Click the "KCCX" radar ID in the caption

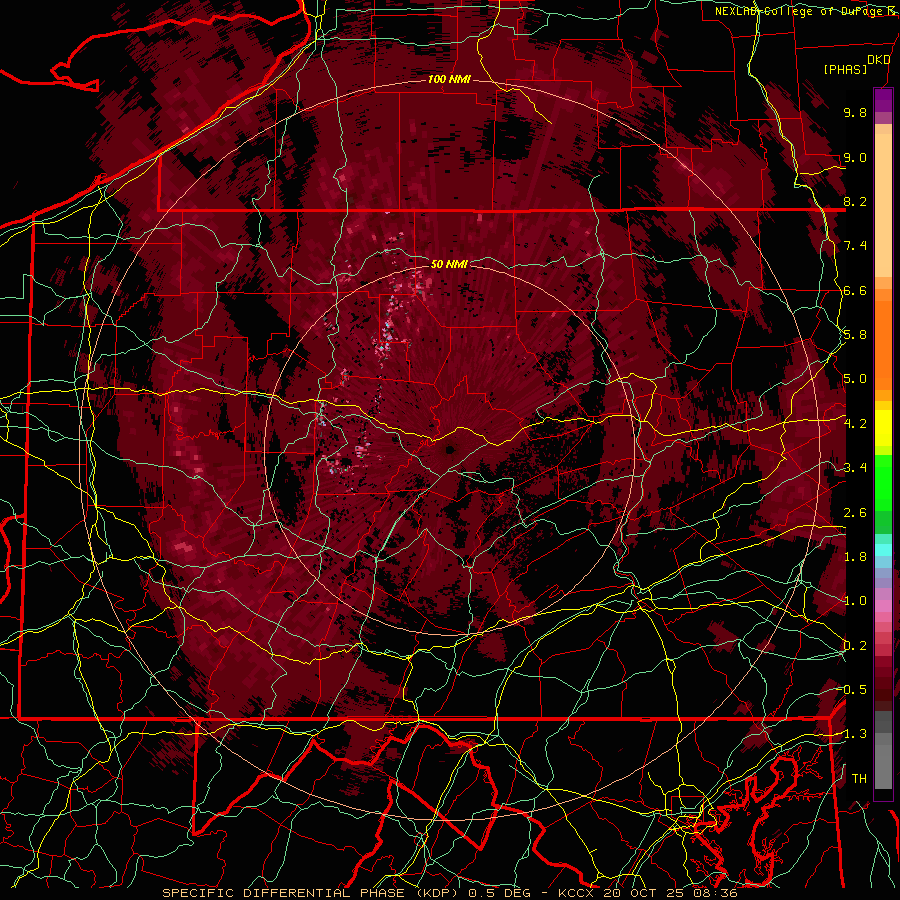pyautogui.click(x=575, y=893)
